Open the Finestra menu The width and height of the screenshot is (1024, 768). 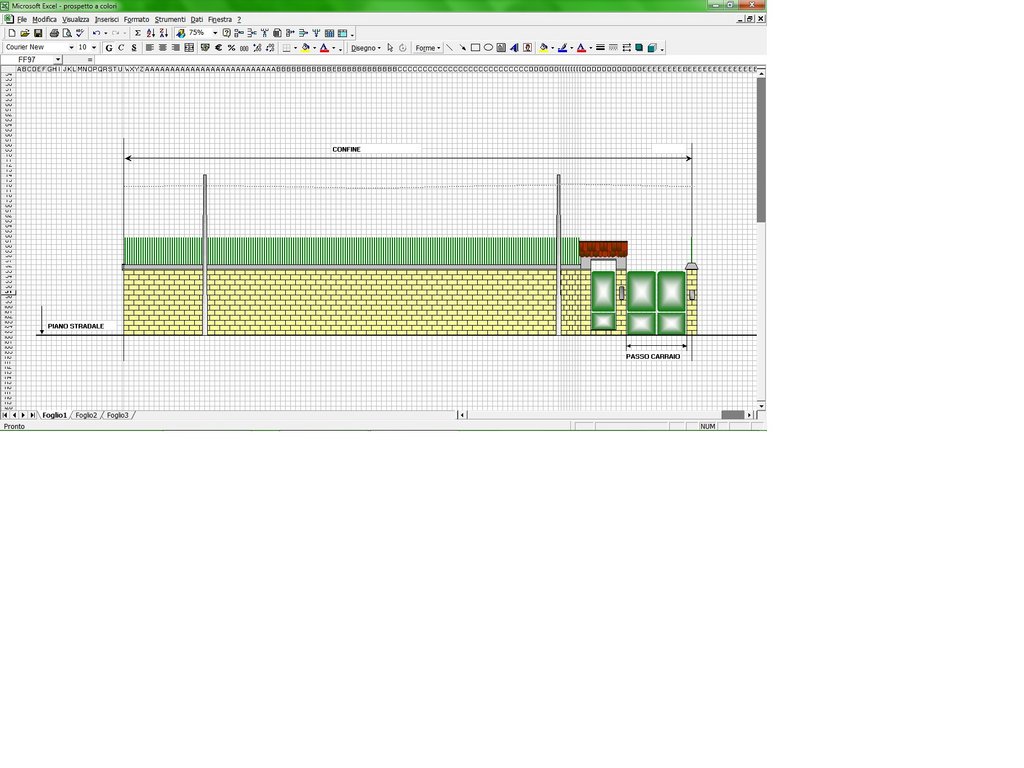[x=219, y=20]
